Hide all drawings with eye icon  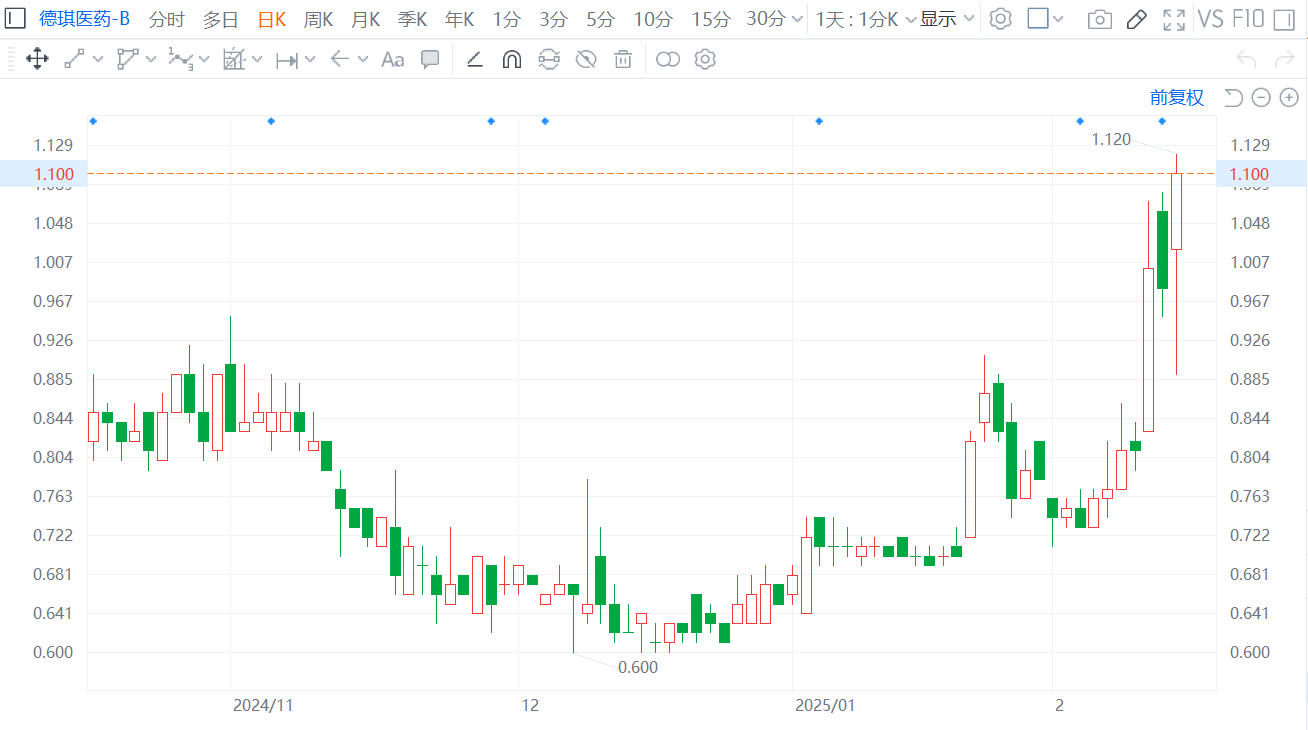(586, 59)
